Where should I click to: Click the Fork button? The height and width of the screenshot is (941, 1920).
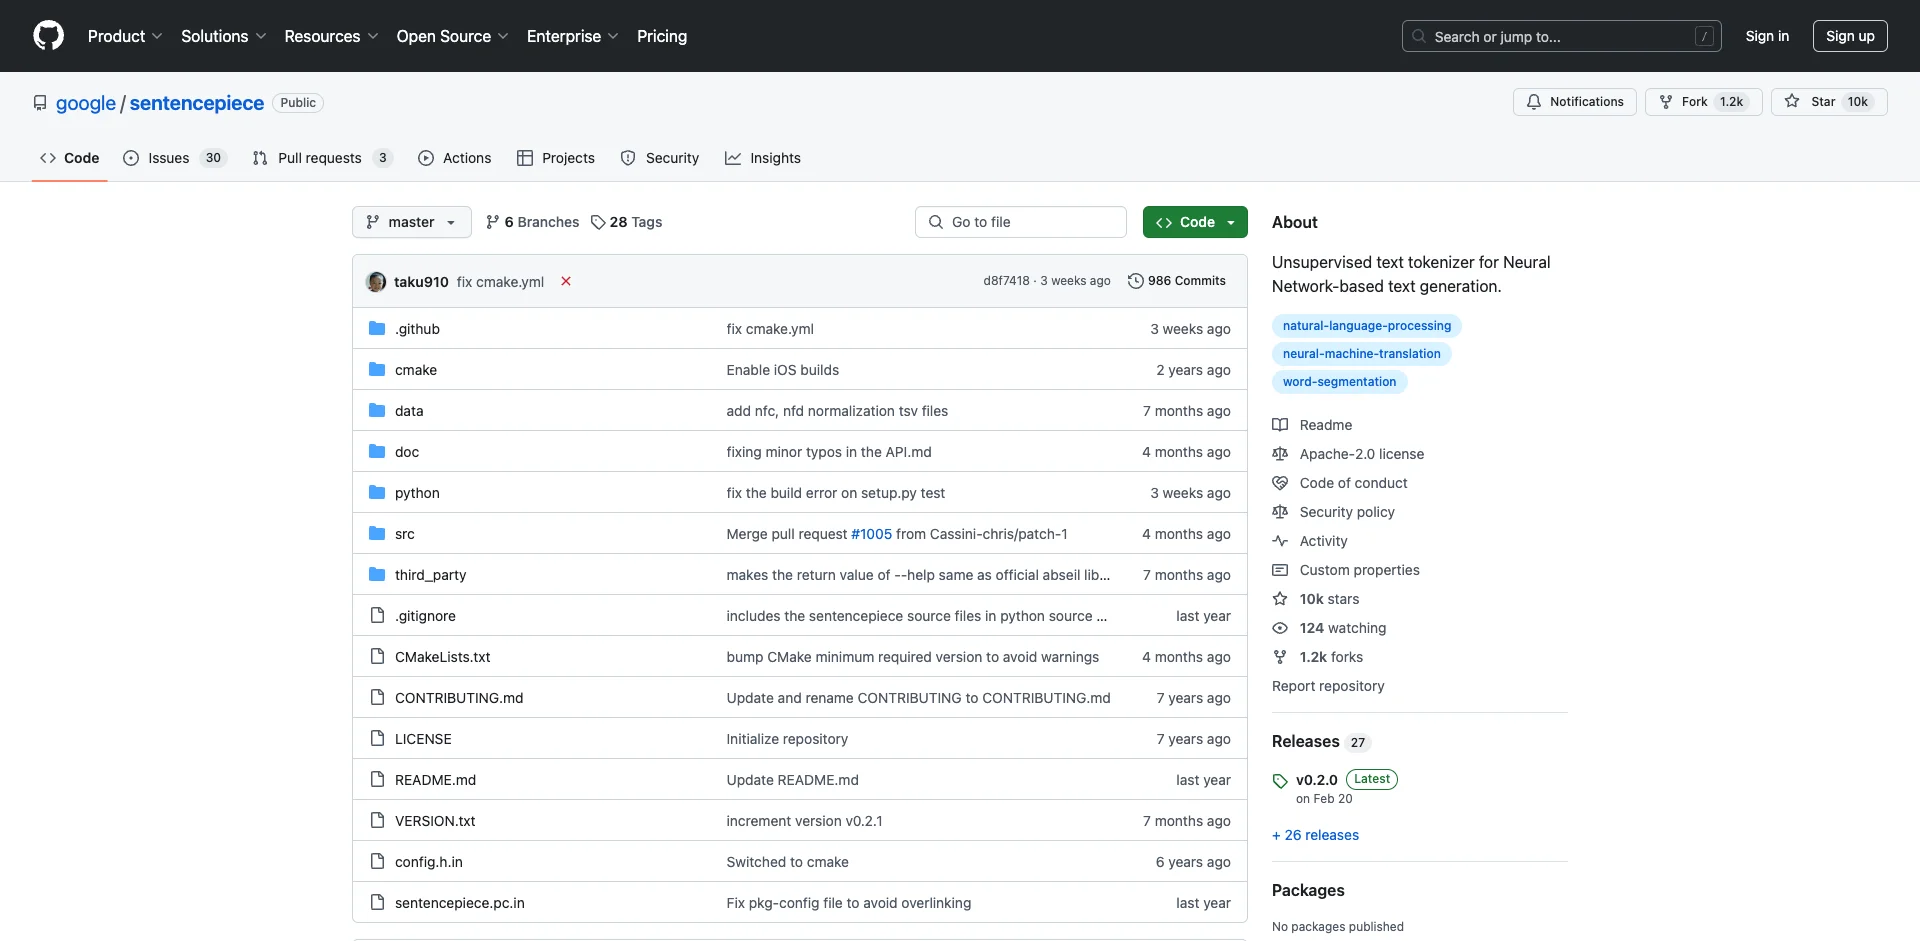(1704, 102)
